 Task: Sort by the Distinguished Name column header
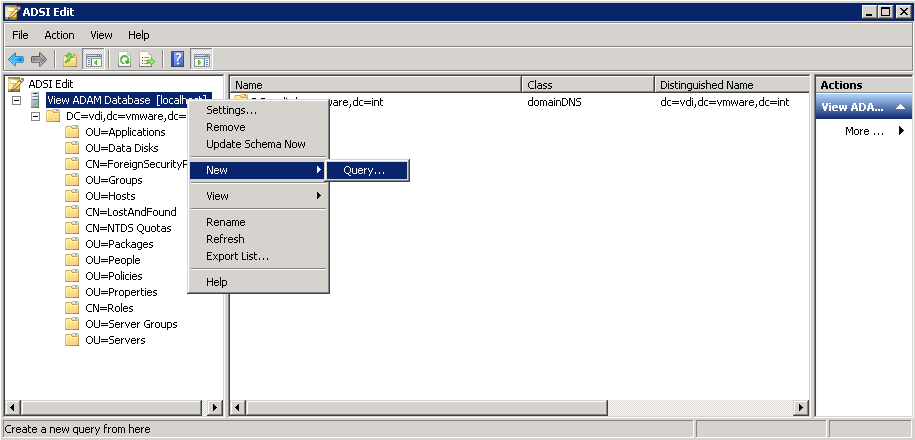(732, 85)
